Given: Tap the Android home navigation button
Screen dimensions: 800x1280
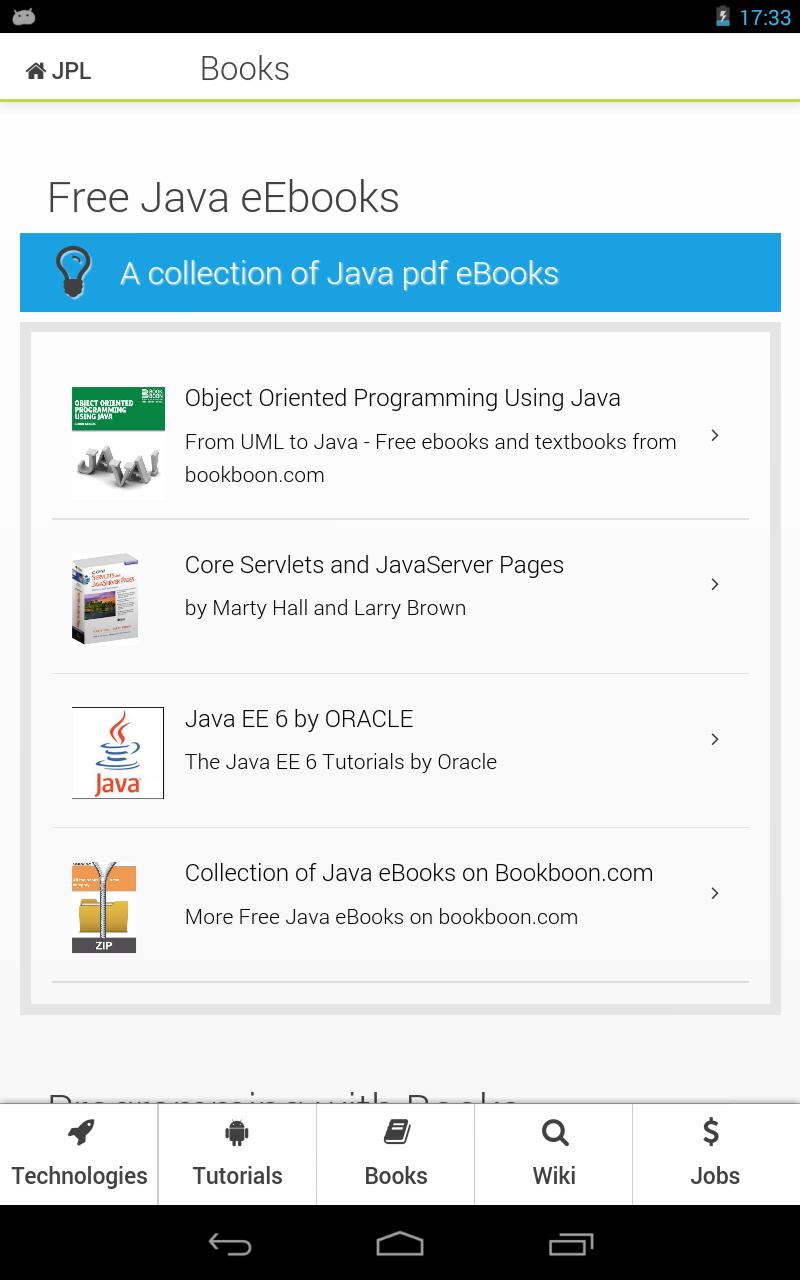Looking at the screenshot, I should pyautogui.click(x=400, y=1244).
